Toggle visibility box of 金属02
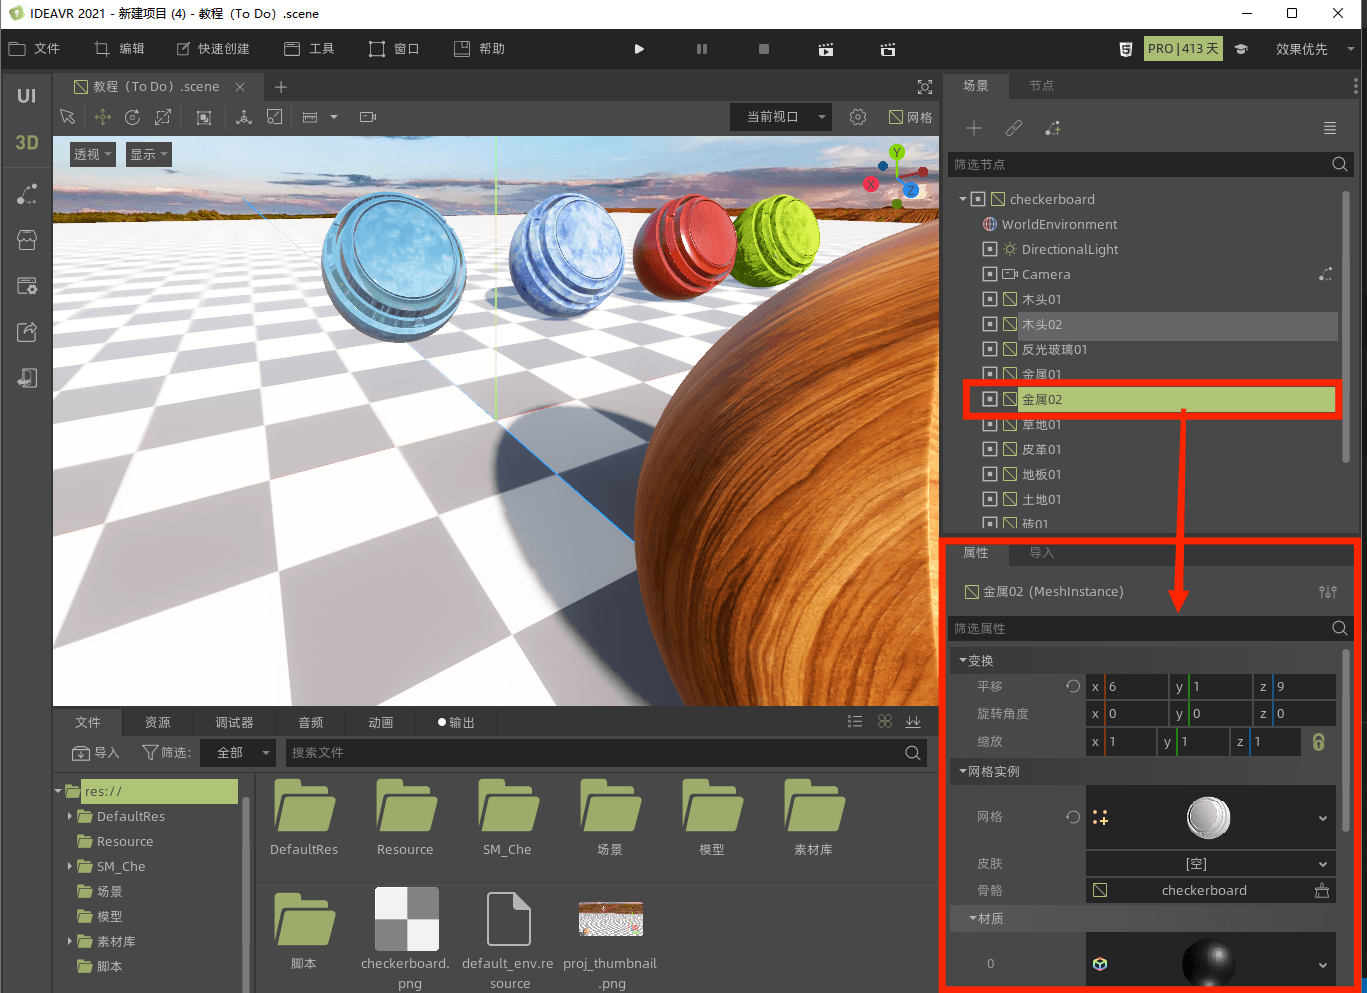1367x993 pixels. pyautogui.click(x=990, y=399)
